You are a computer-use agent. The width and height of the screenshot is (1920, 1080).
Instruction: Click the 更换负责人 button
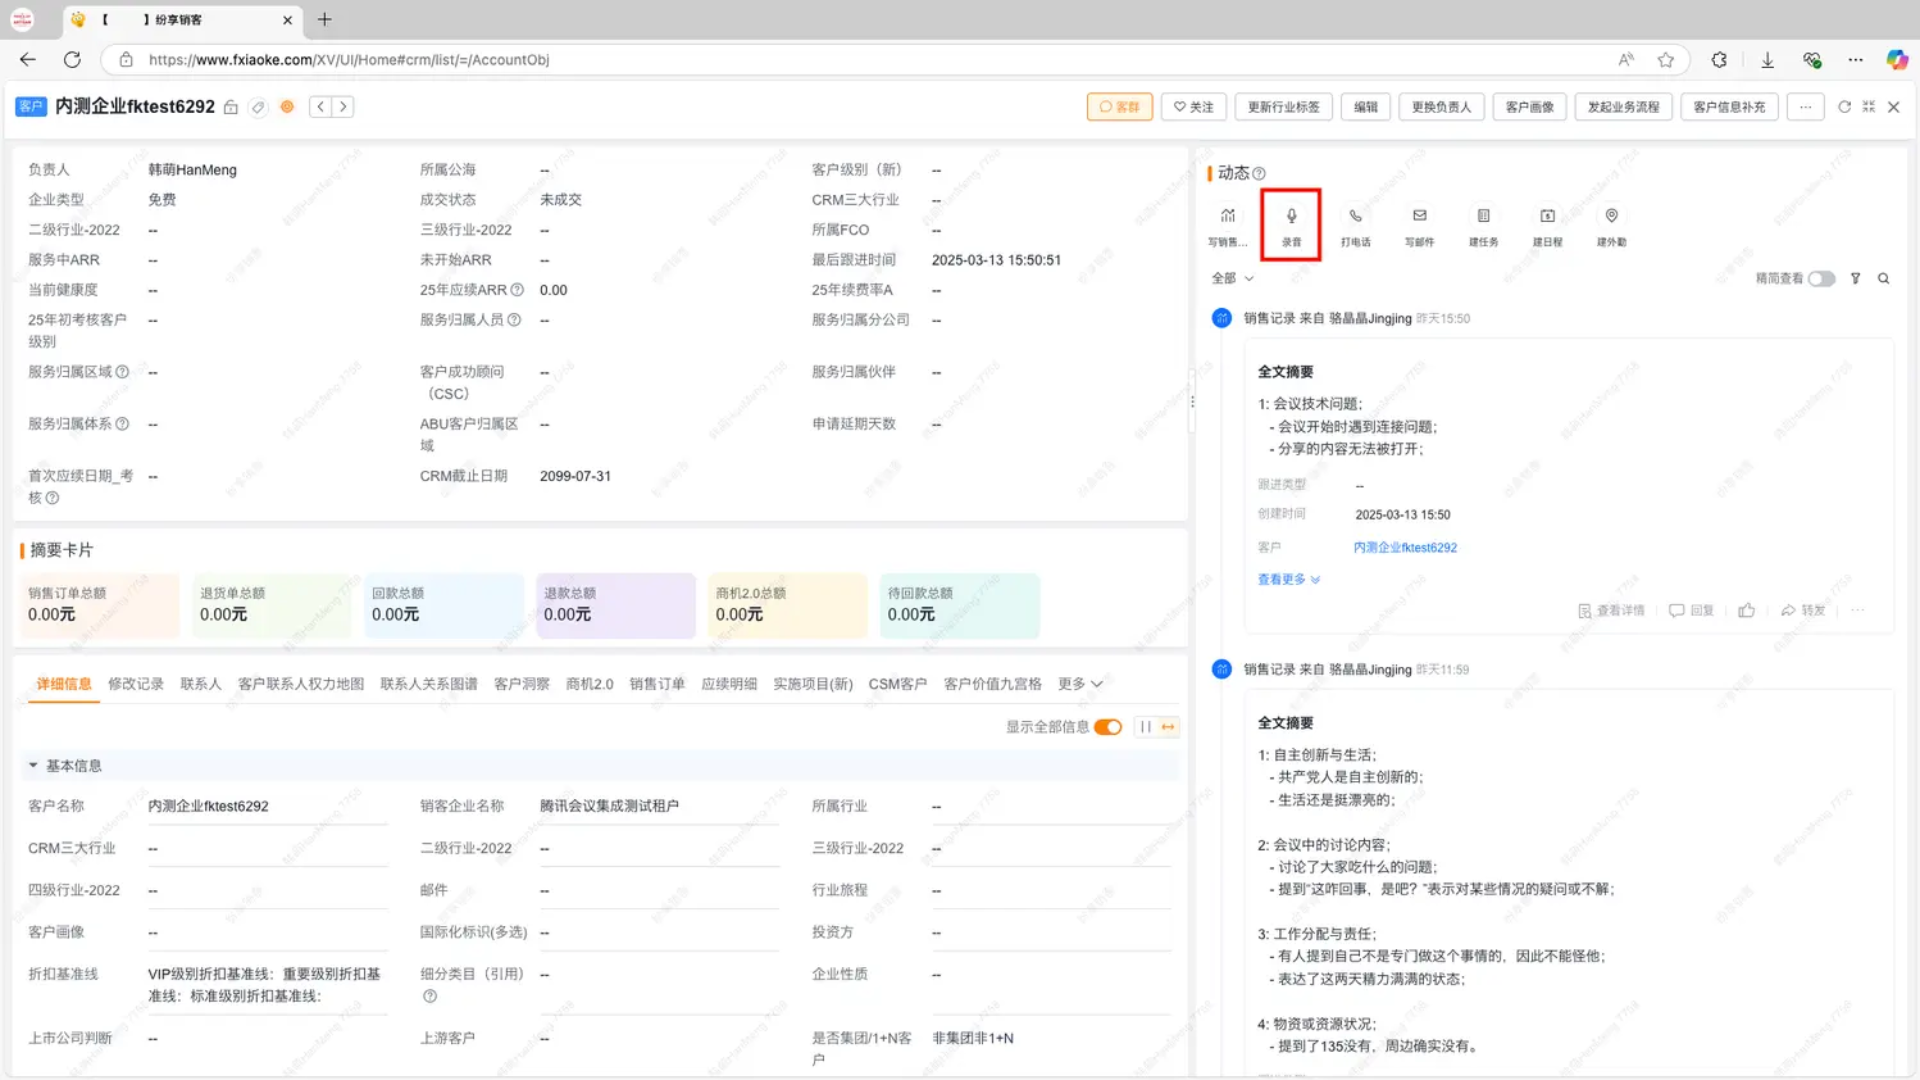(x=1441, y=107)
